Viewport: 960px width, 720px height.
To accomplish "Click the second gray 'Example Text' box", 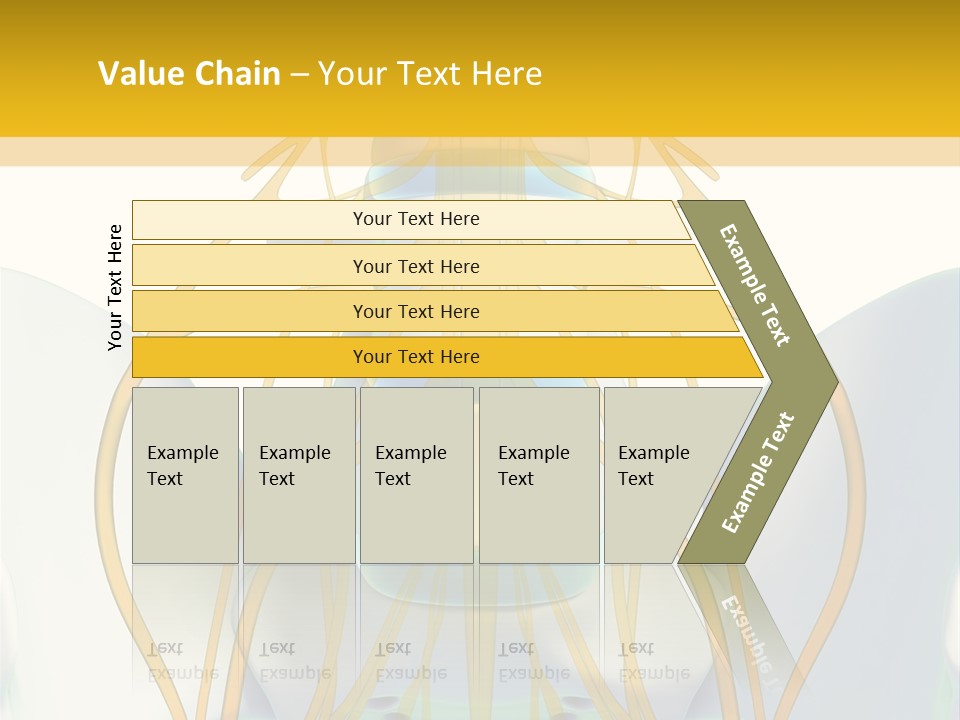I will pos(298,475).
